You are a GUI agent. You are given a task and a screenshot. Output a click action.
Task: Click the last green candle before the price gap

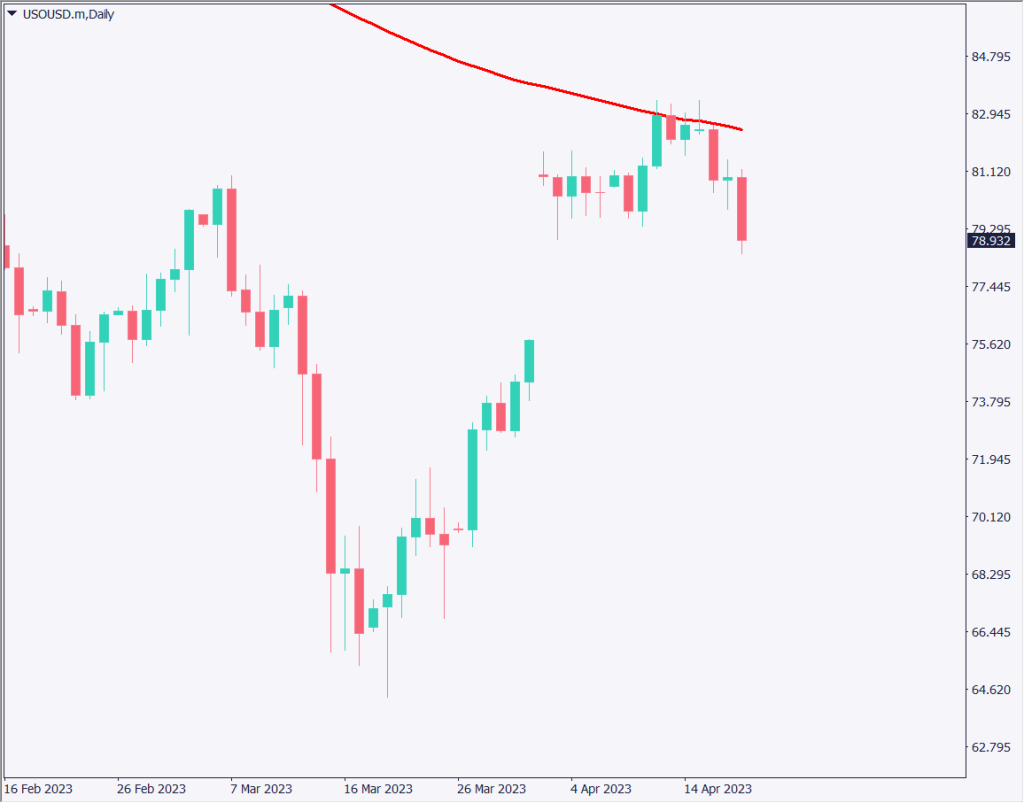tap(529, 361)
